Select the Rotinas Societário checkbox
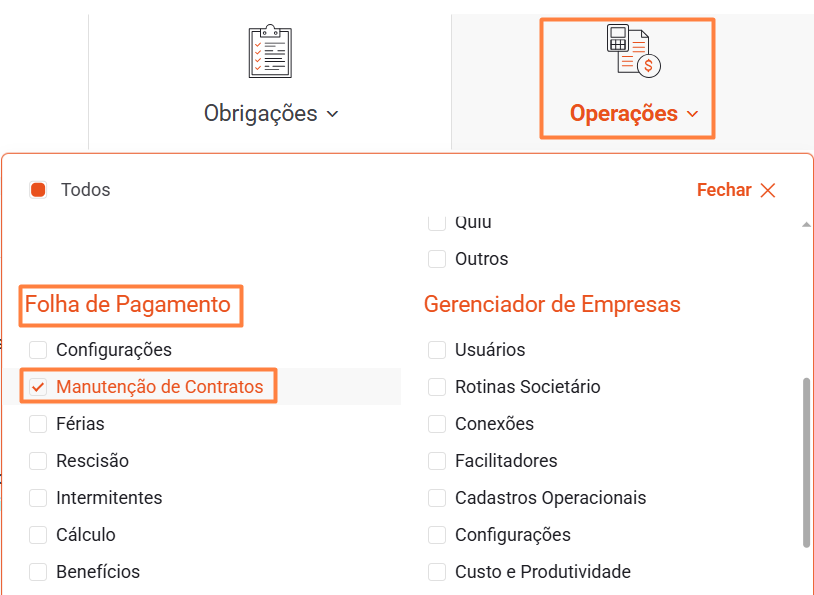 437,387
